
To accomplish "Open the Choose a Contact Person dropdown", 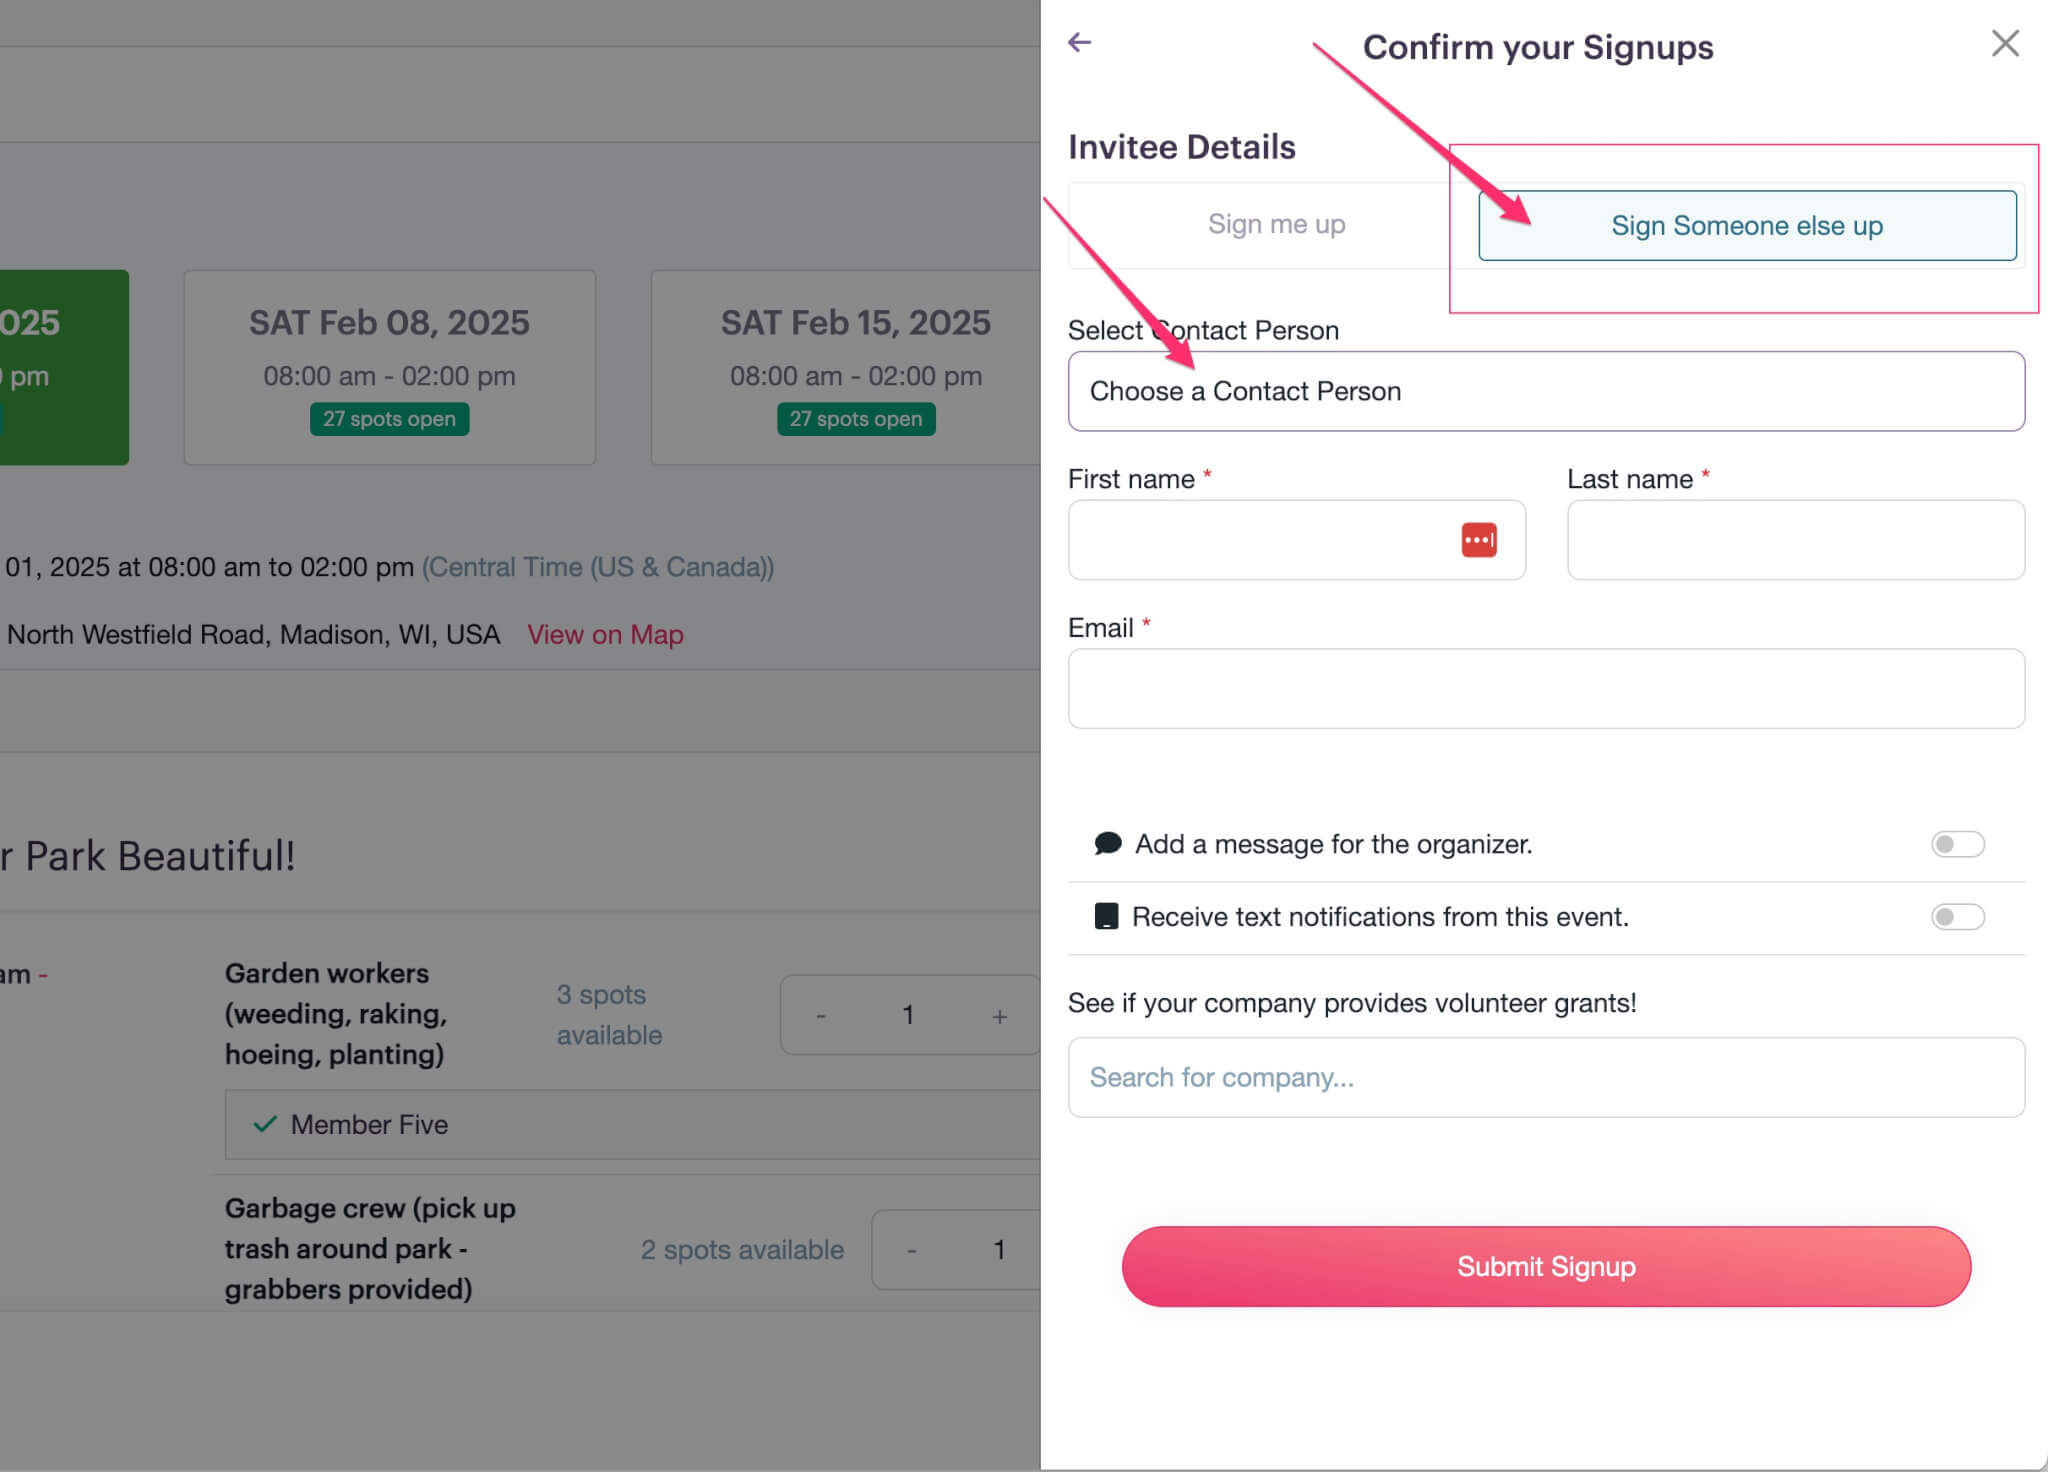I will click(x=1546, y=391).
